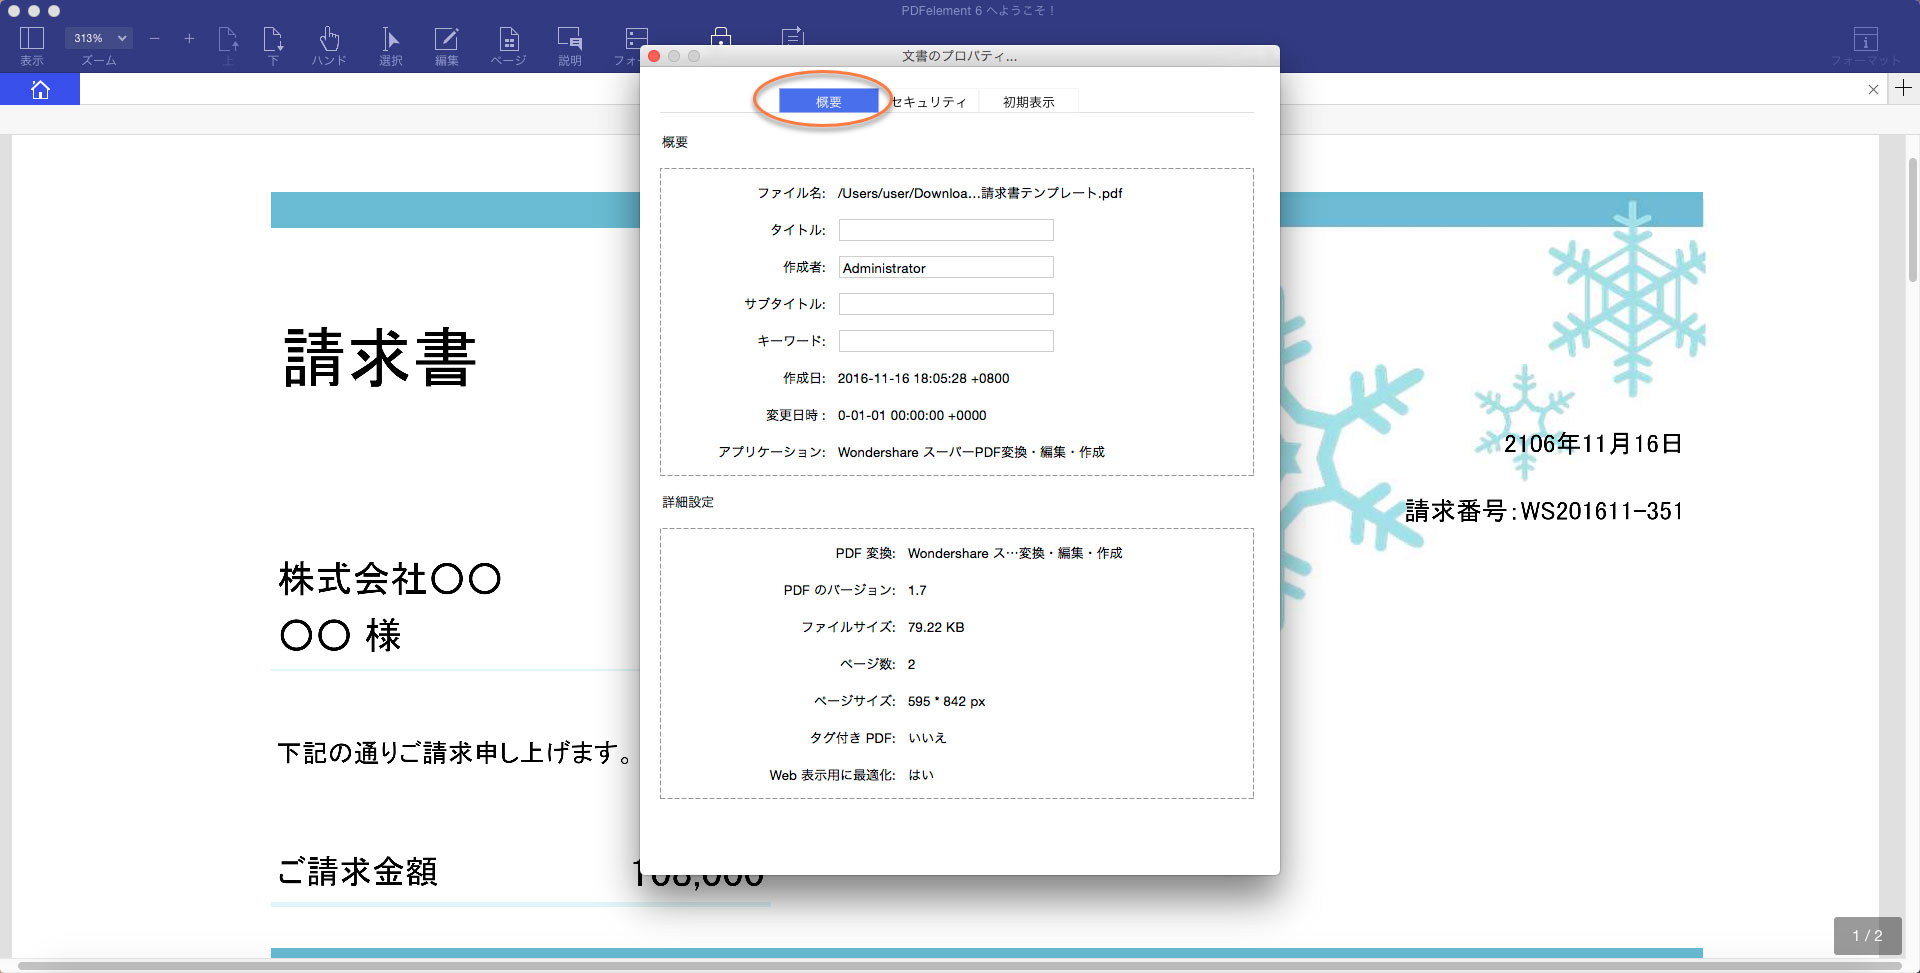Click the ページ数 value 2
This screenshot has width=1920, height=973.
pyautogui.click(x=911, y=664)
